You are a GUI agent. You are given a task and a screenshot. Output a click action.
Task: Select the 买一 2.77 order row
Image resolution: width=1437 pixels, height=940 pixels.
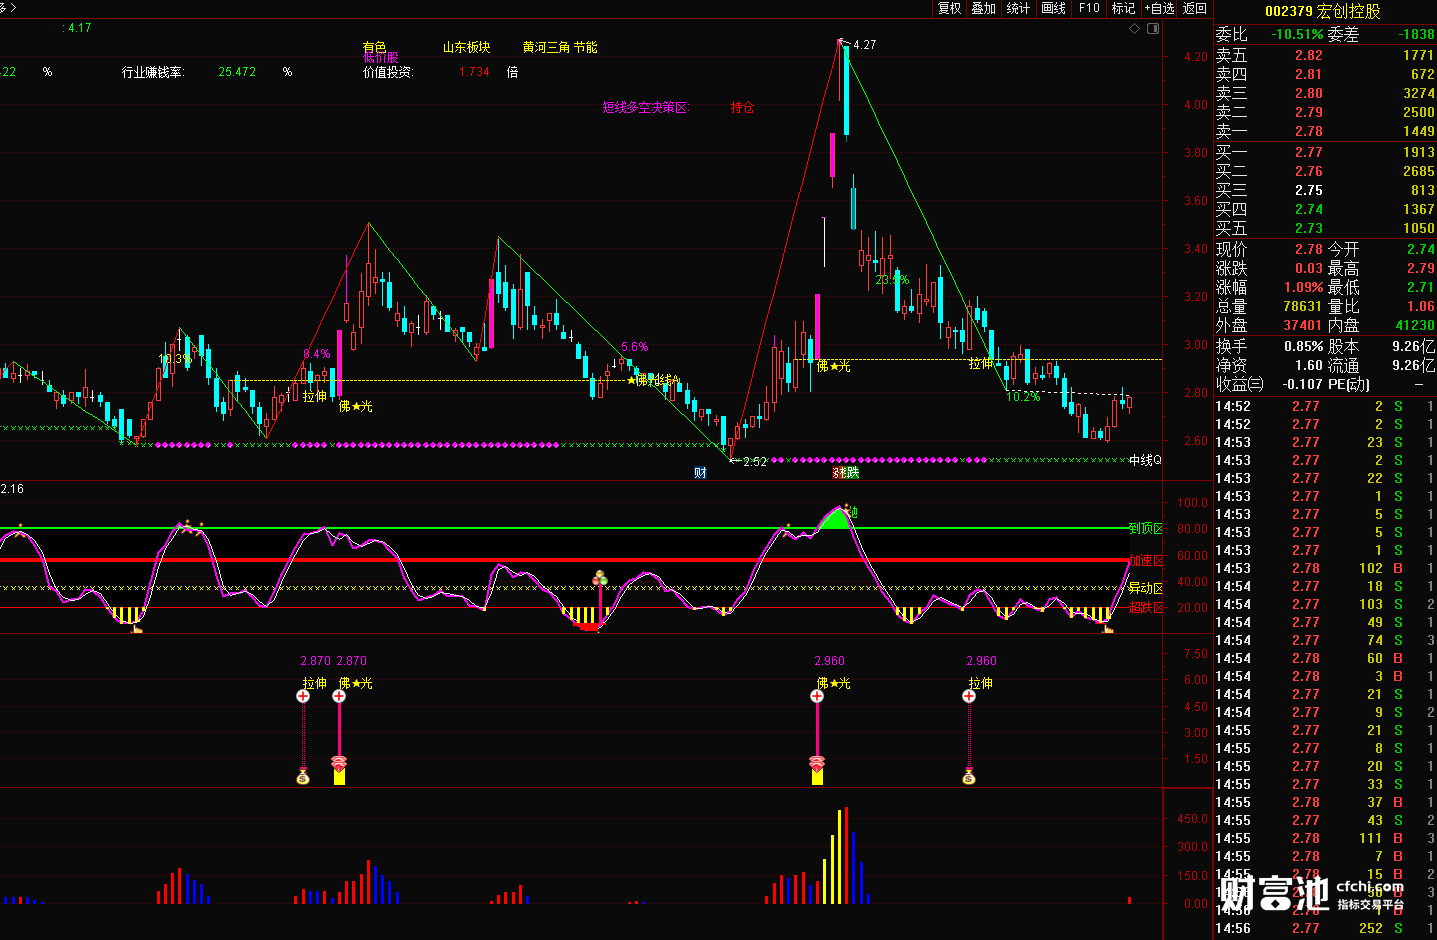pyautogui.click(x=1325, y=152)
